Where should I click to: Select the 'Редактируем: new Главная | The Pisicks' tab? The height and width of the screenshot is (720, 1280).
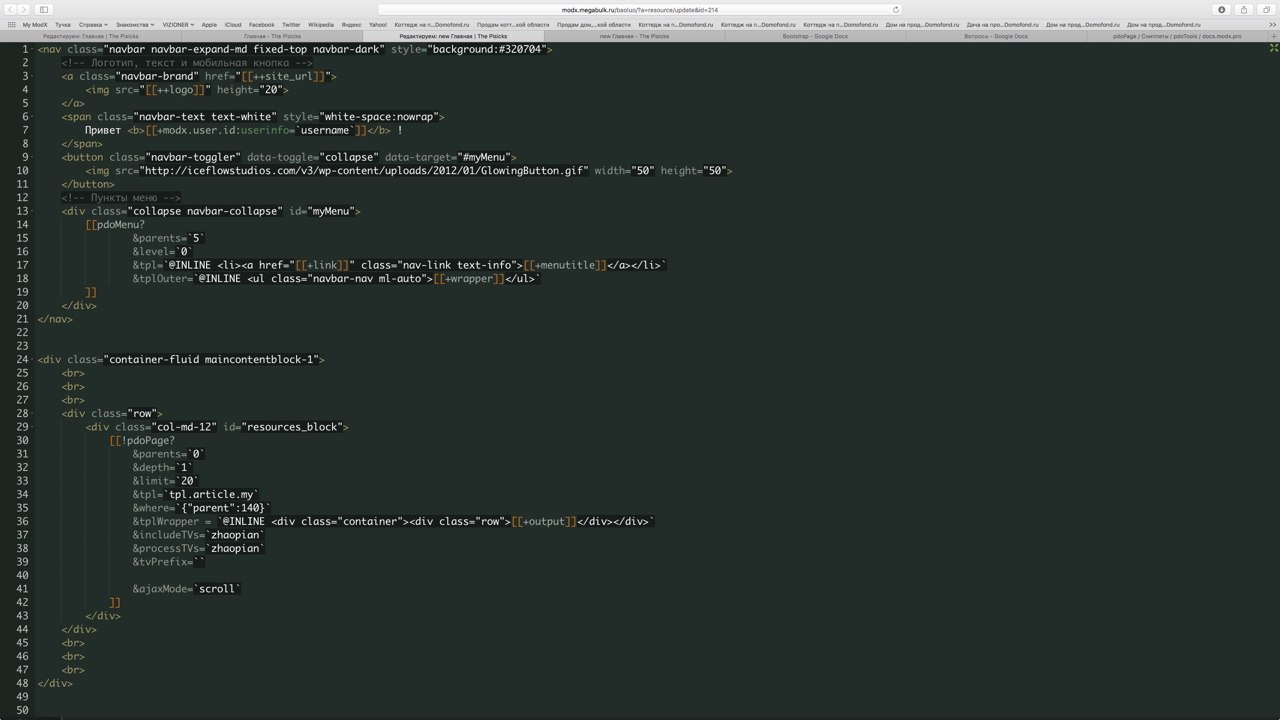453,36
